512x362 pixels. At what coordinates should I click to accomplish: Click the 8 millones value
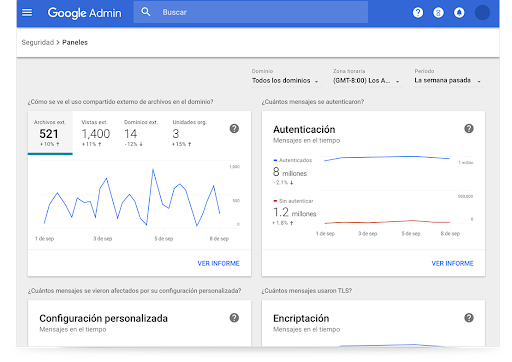[290, 172]
